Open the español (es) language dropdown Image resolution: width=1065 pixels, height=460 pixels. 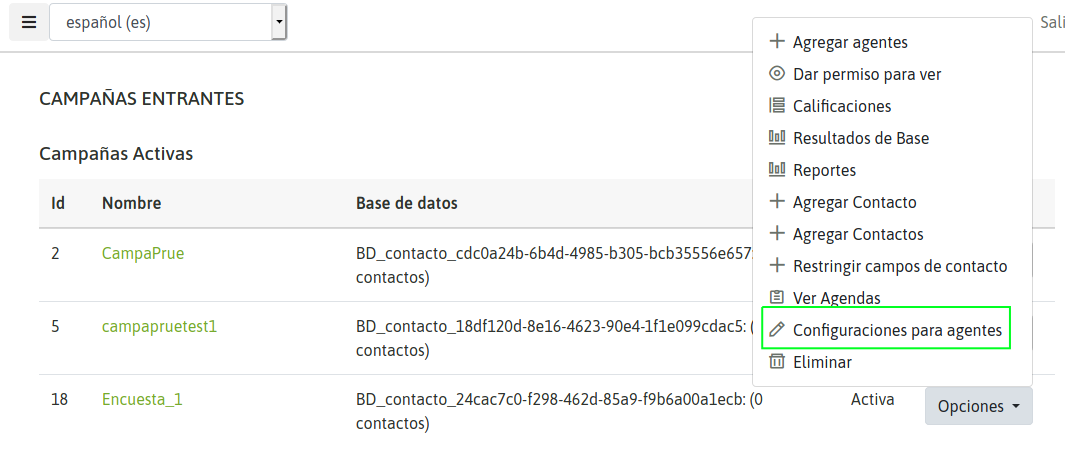pos(168,21)
